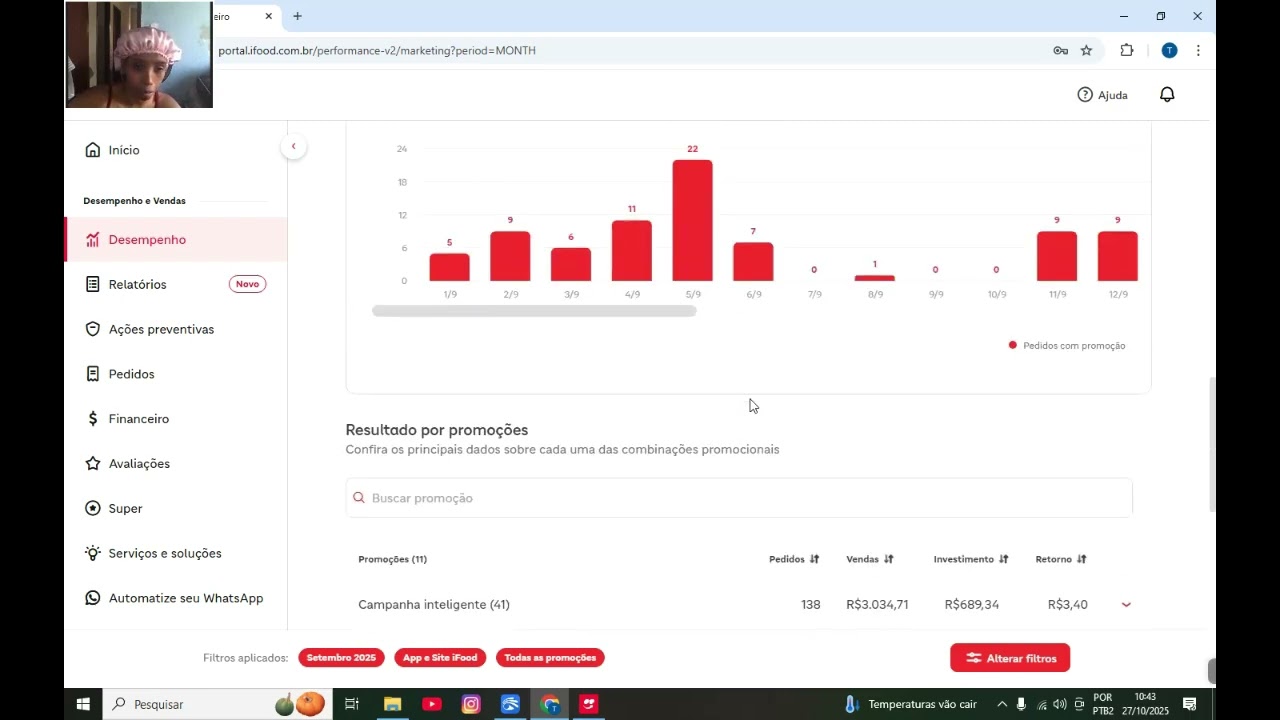The image size is (1280, 720).
Task: Open Chrome three-dot menu
Action: [x=1198, y=50]
